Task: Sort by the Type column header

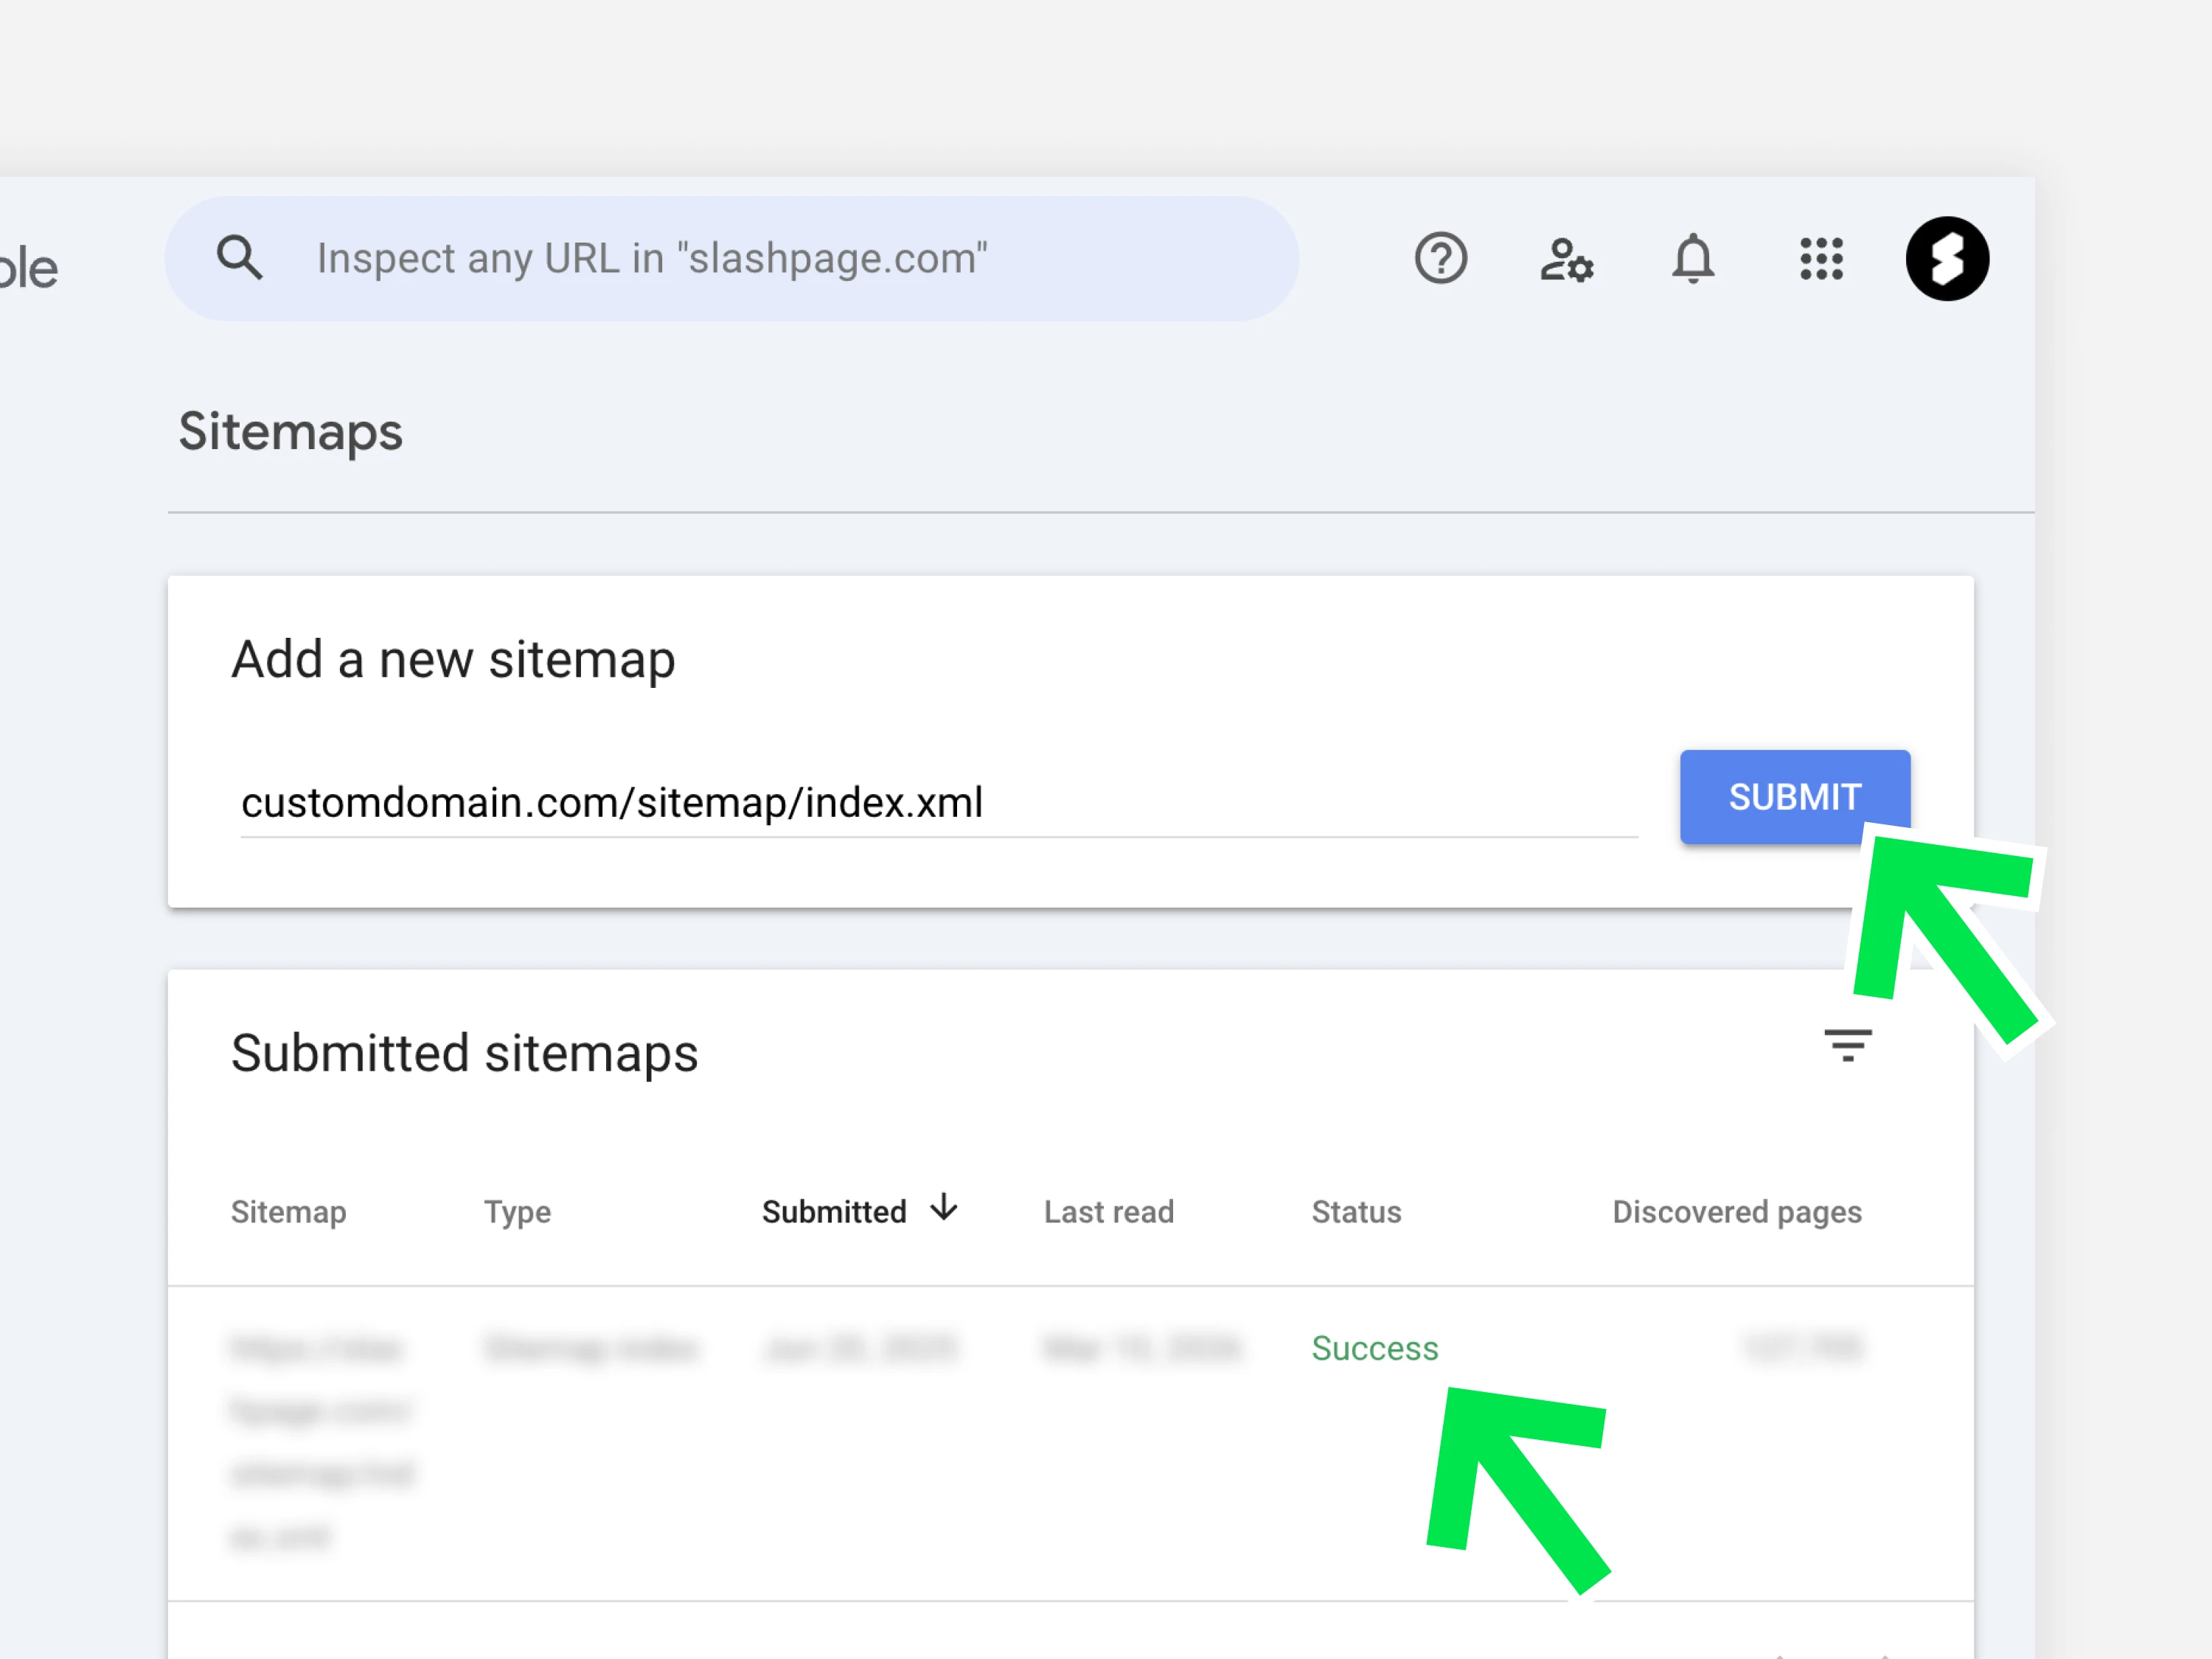Action: click(517, 1212)
